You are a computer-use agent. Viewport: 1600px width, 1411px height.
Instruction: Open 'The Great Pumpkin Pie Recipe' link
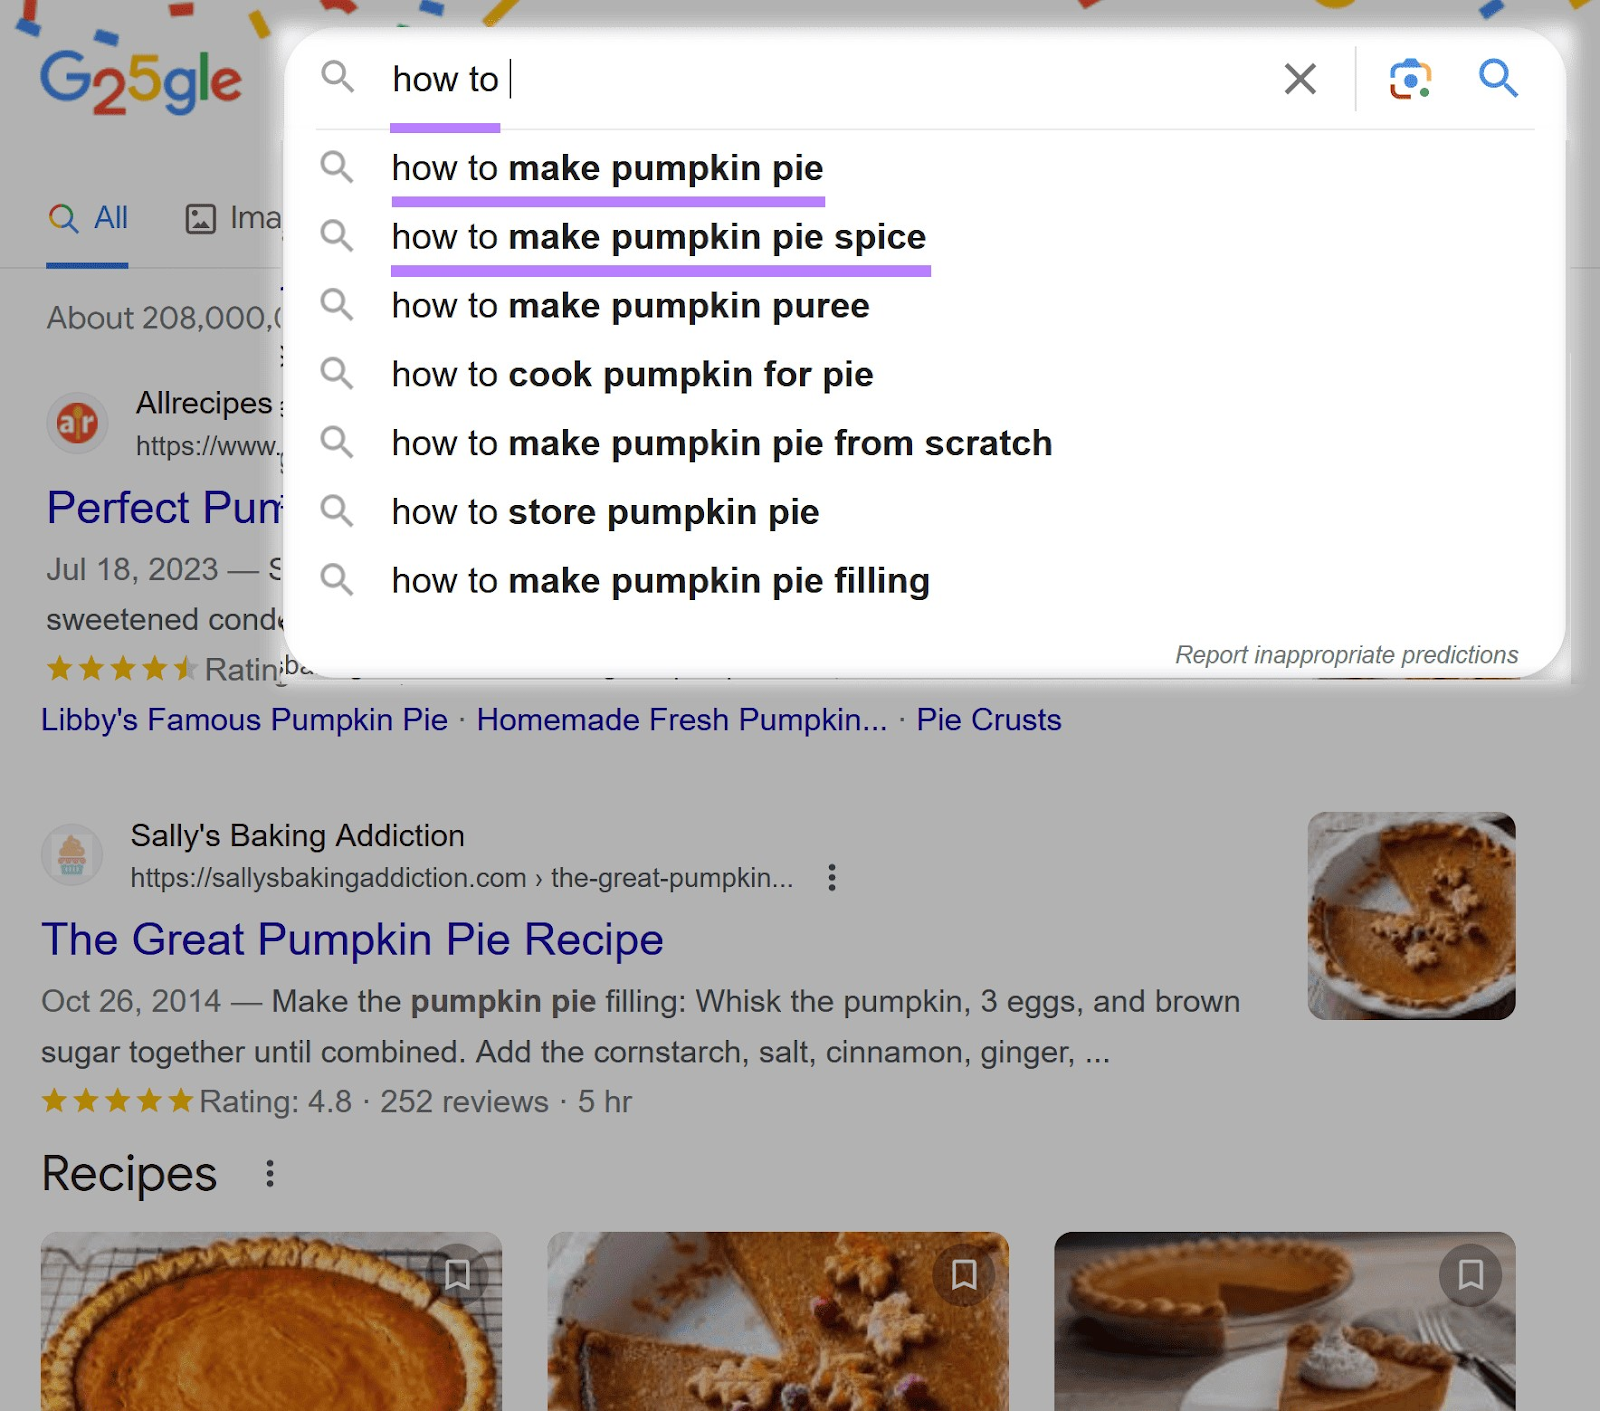(352, 939)
